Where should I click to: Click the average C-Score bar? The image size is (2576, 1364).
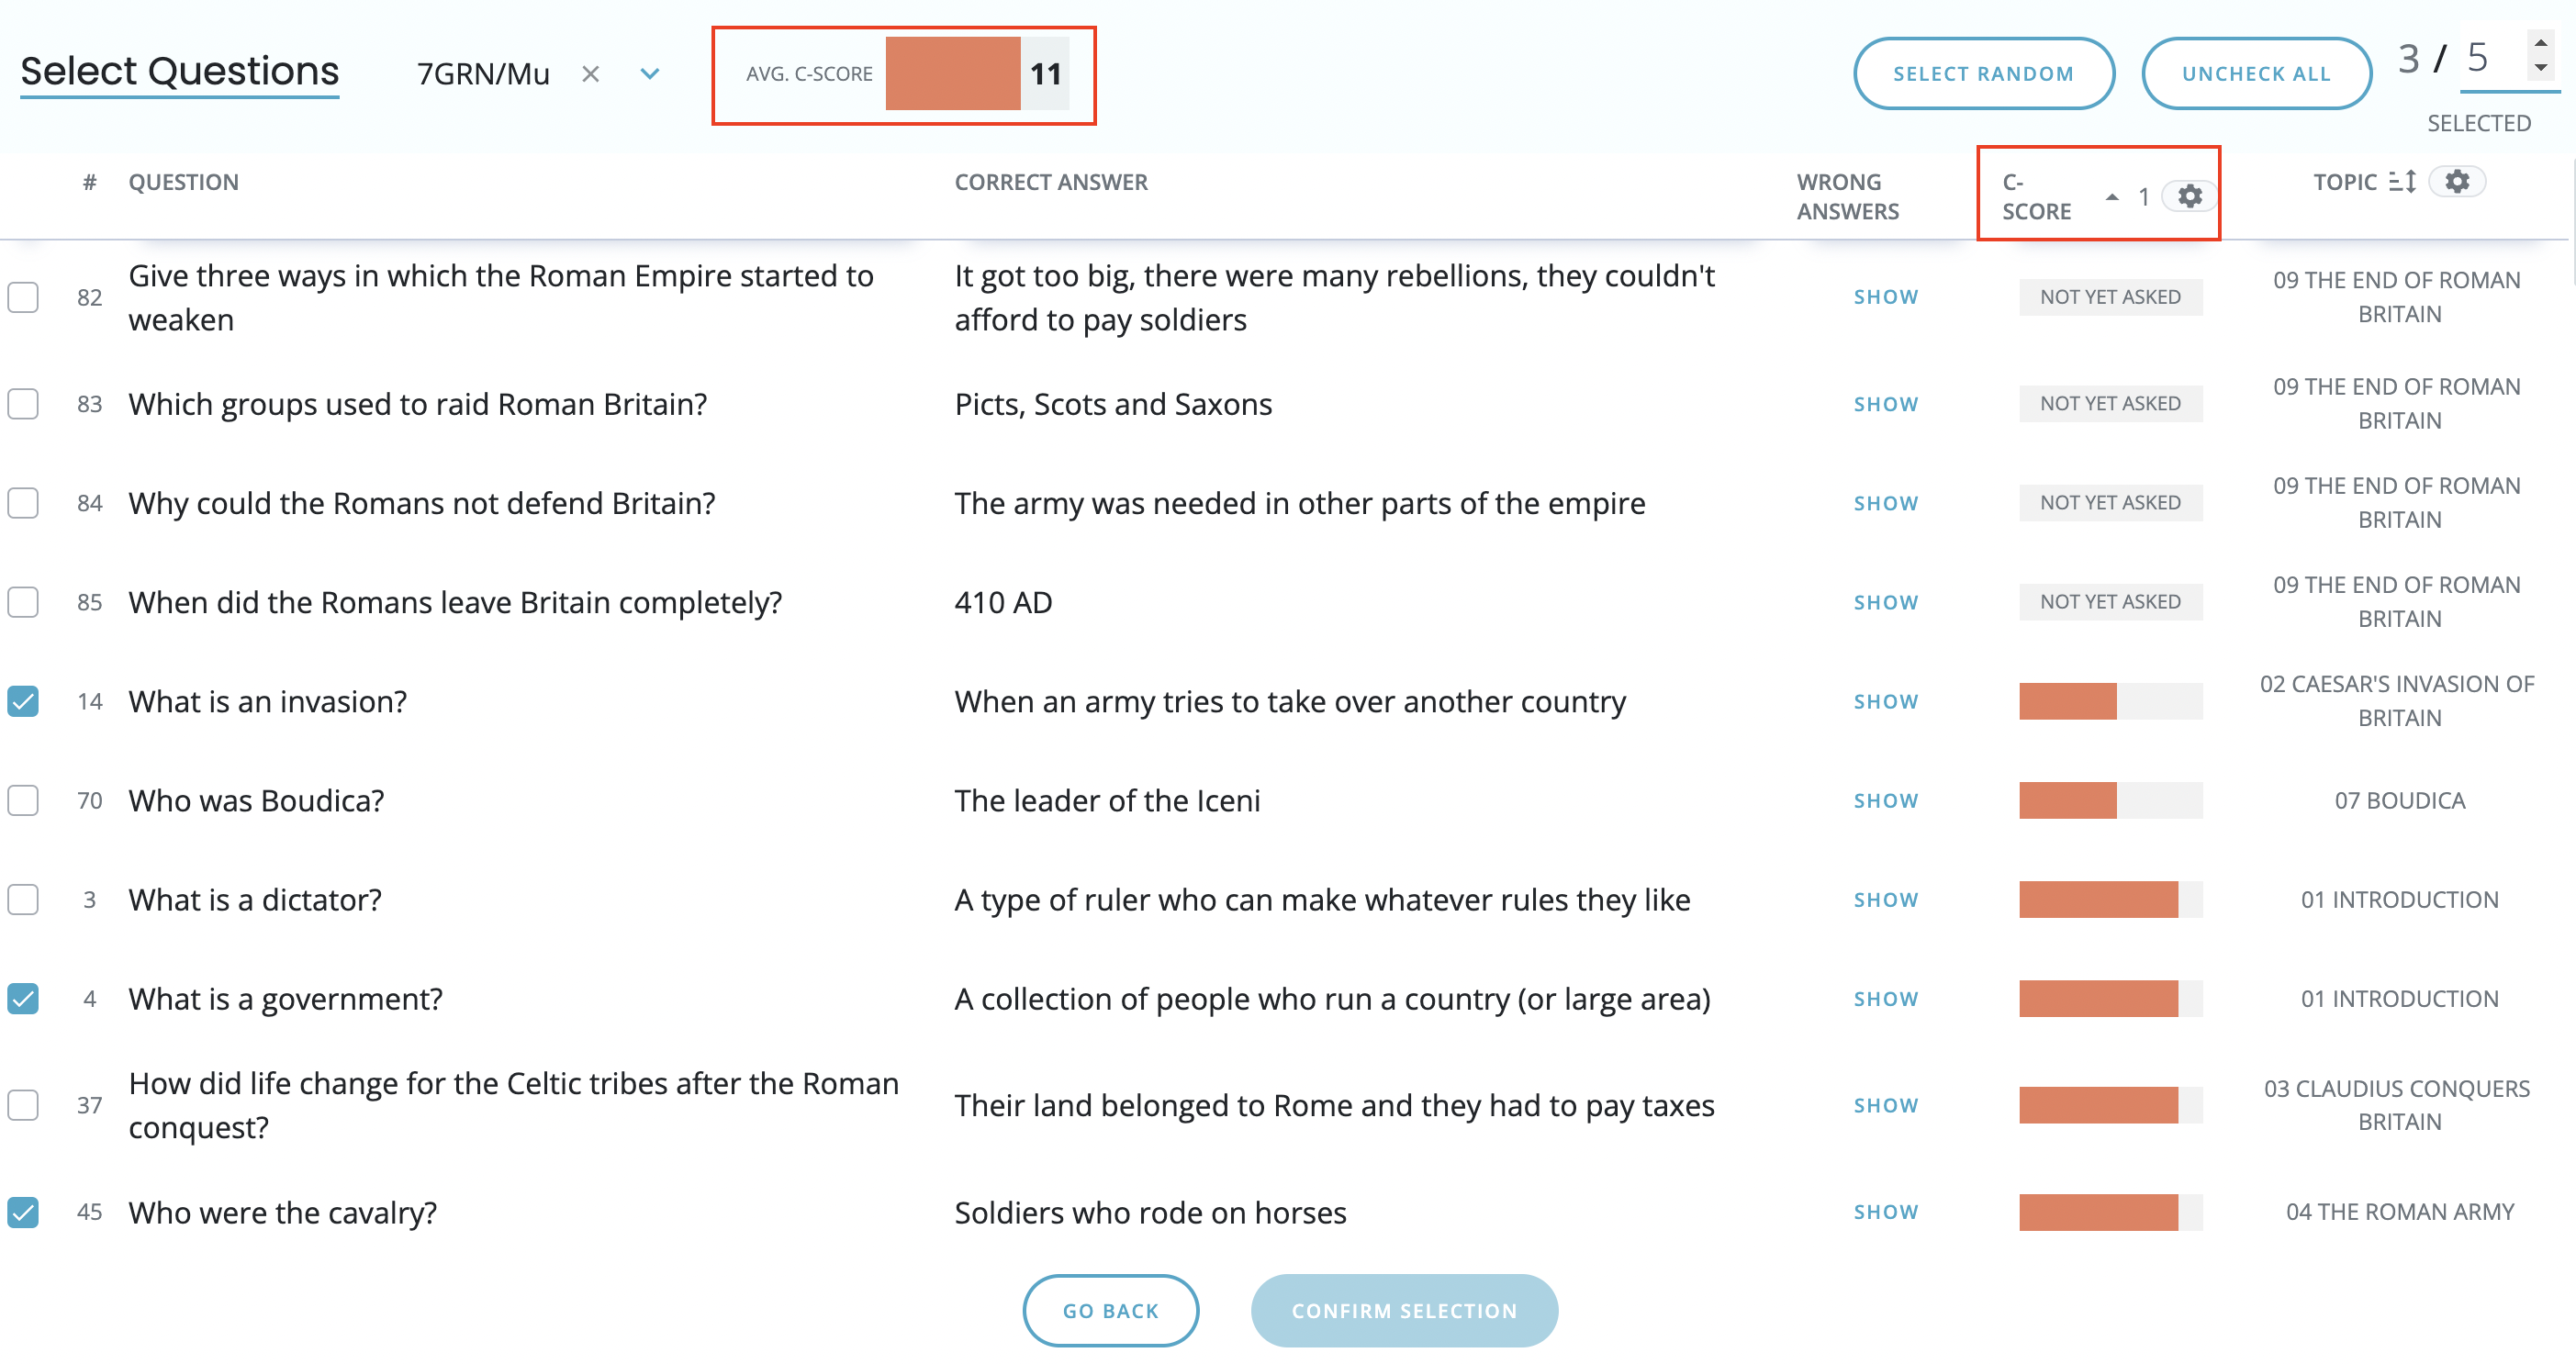click(952, 74)
